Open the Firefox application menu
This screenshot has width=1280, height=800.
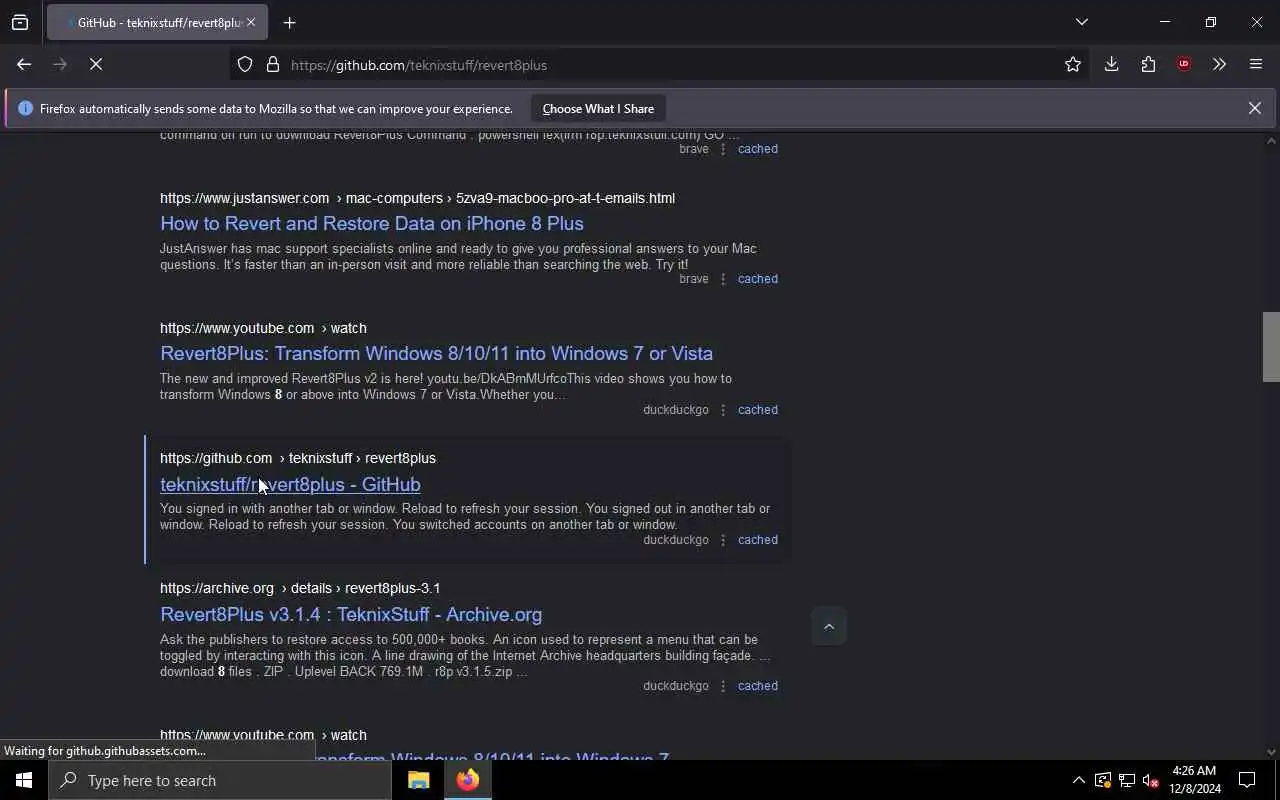pyautogui.click(x=1256, y=64)
